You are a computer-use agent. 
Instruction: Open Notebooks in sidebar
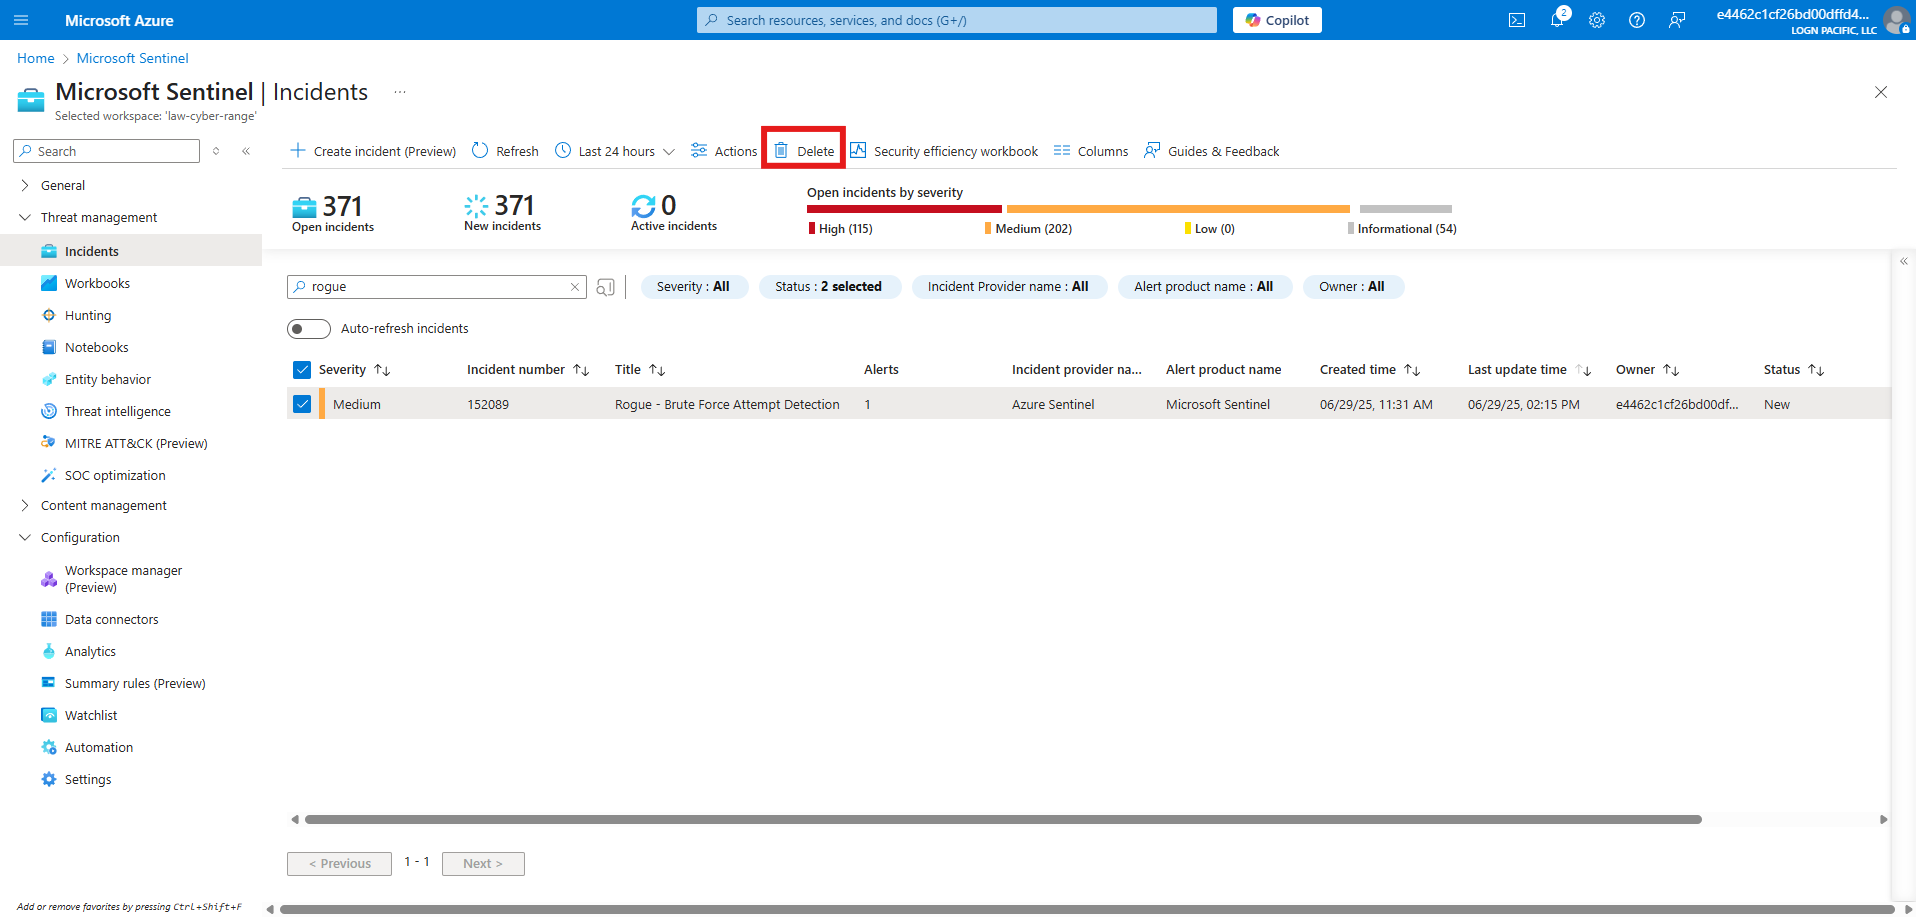pos(96,347)
